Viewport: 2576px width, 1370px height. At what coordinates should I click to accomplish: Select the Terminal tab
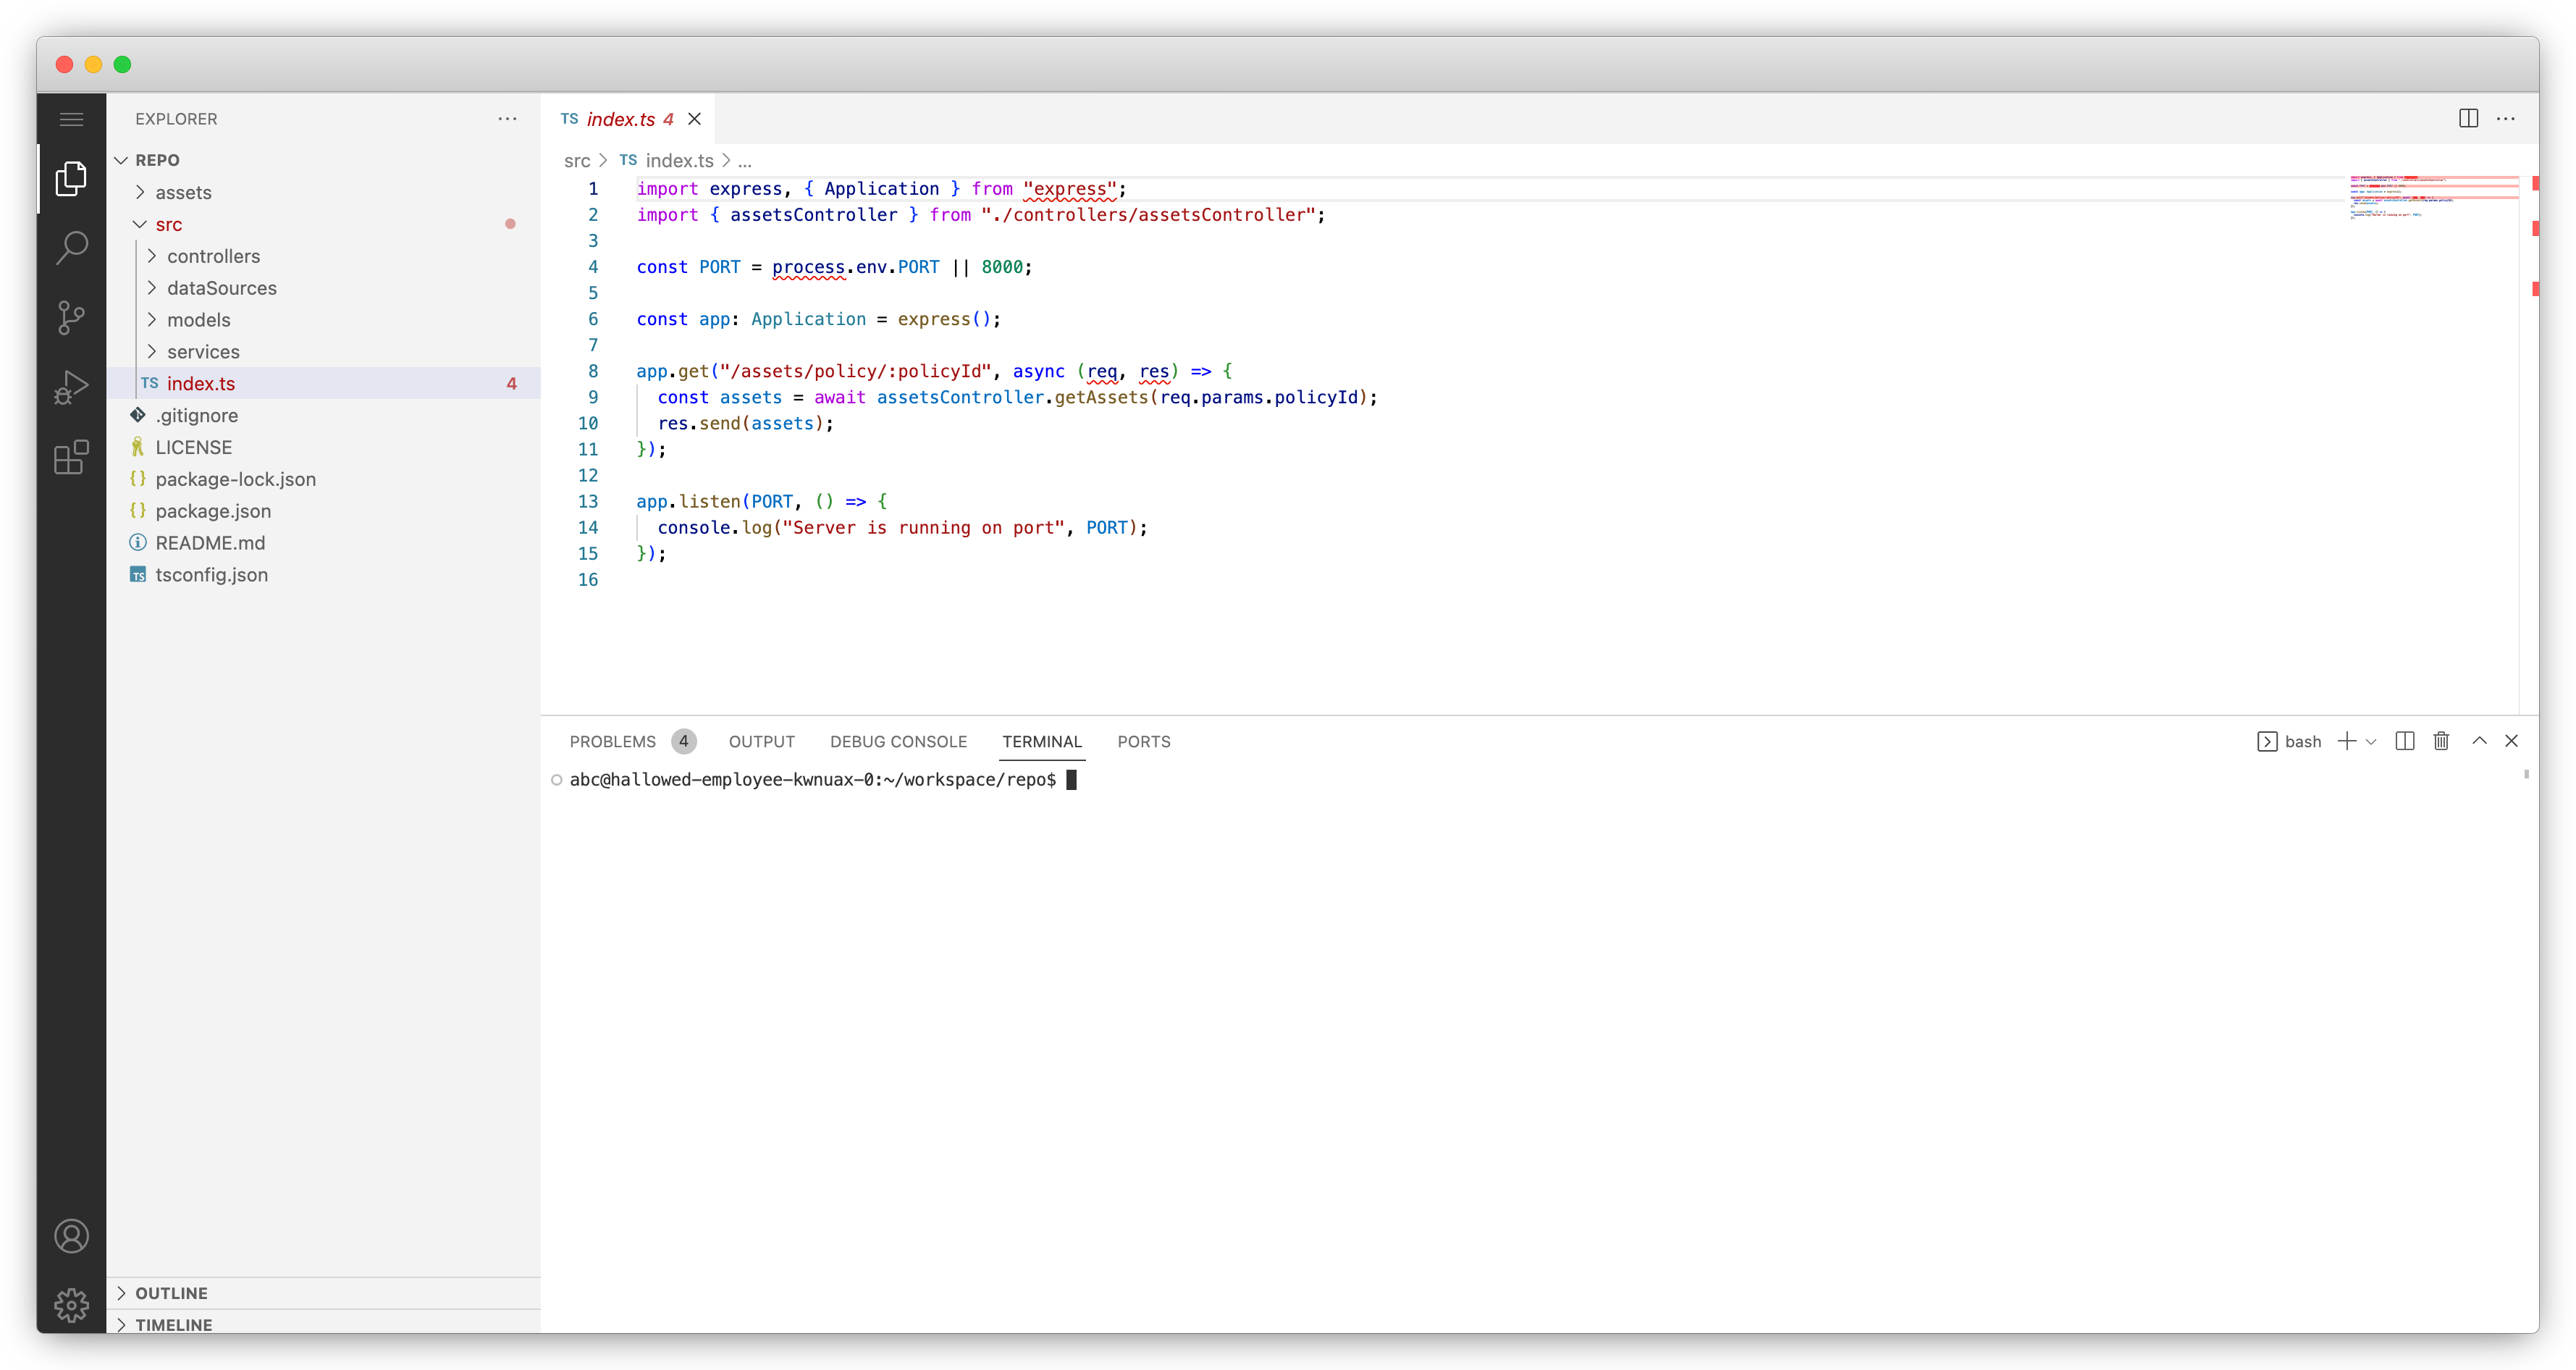pyautogui.click(x=1042, y=741)
